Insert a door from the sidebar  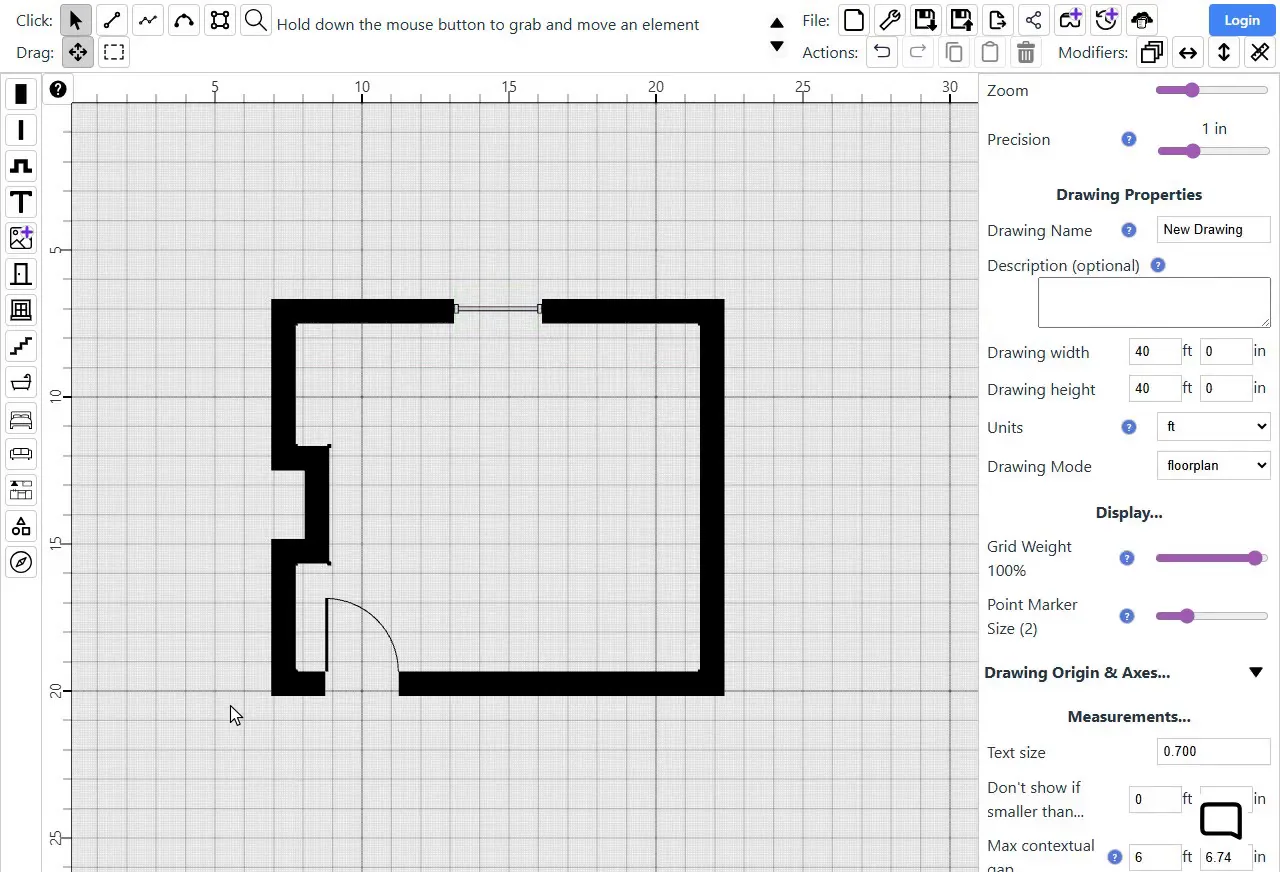click(x=21, y=274)
